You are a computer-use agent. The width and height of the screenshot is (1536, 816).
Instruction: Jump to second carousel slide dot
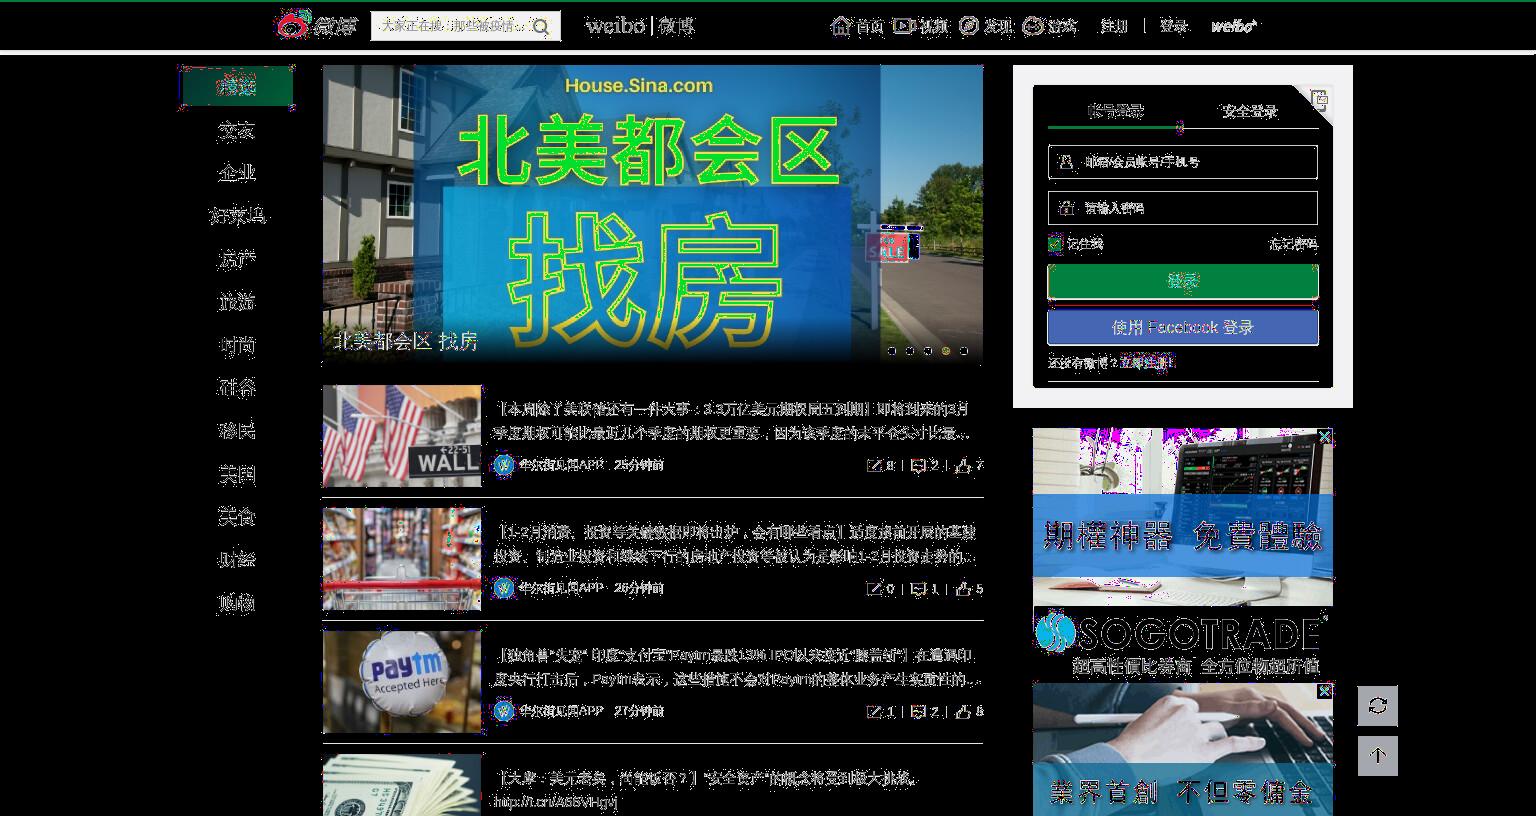pyautogui.click(x=910, y=351)
